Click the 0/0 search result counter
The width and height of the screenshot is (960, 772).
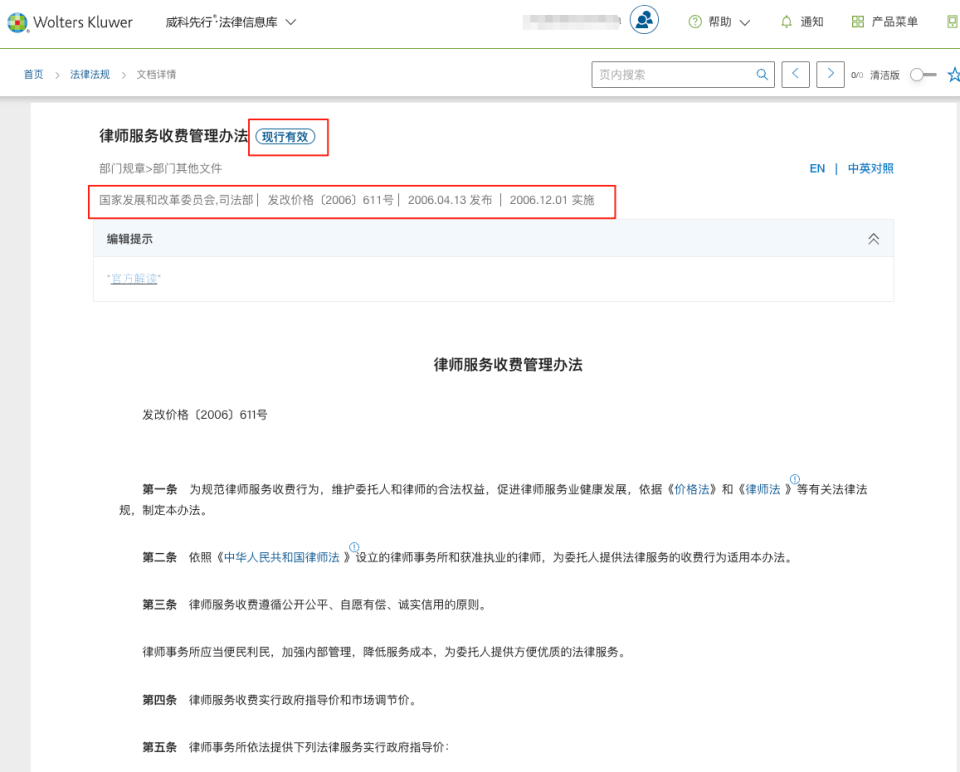tap(857, 75)
